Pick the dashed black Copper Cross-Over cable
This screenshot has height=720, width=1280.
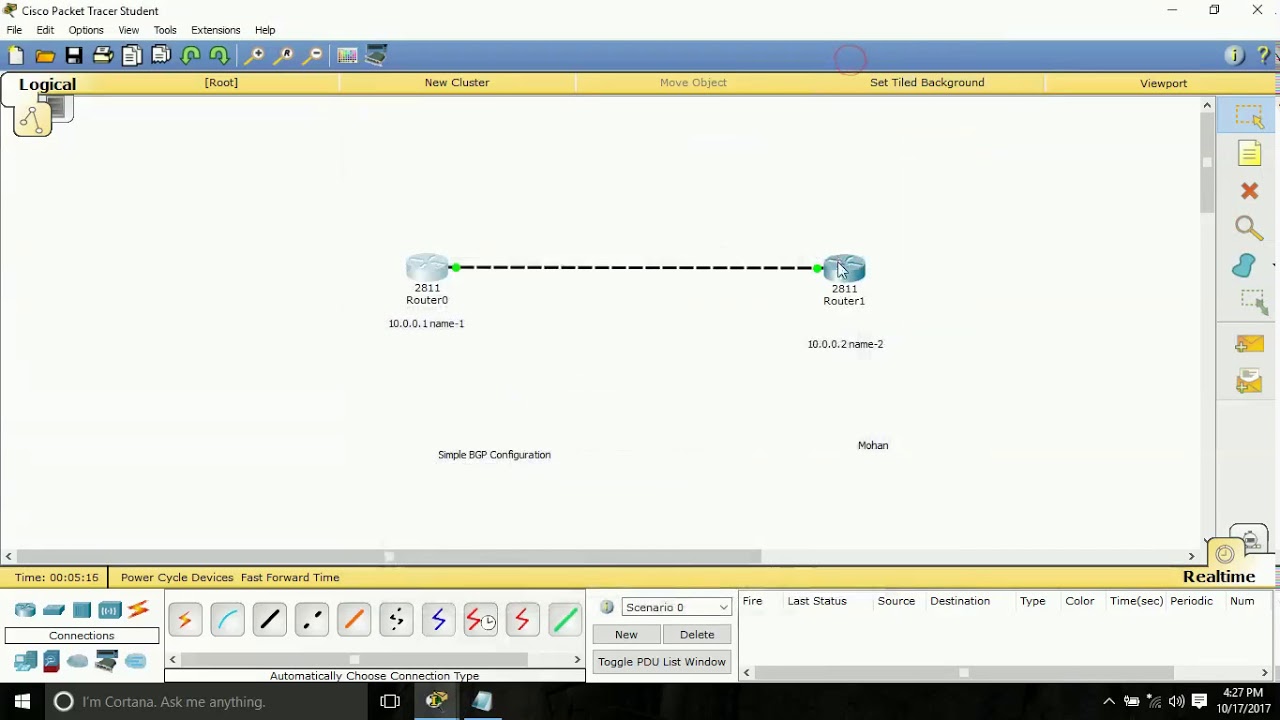coord(311,621)
